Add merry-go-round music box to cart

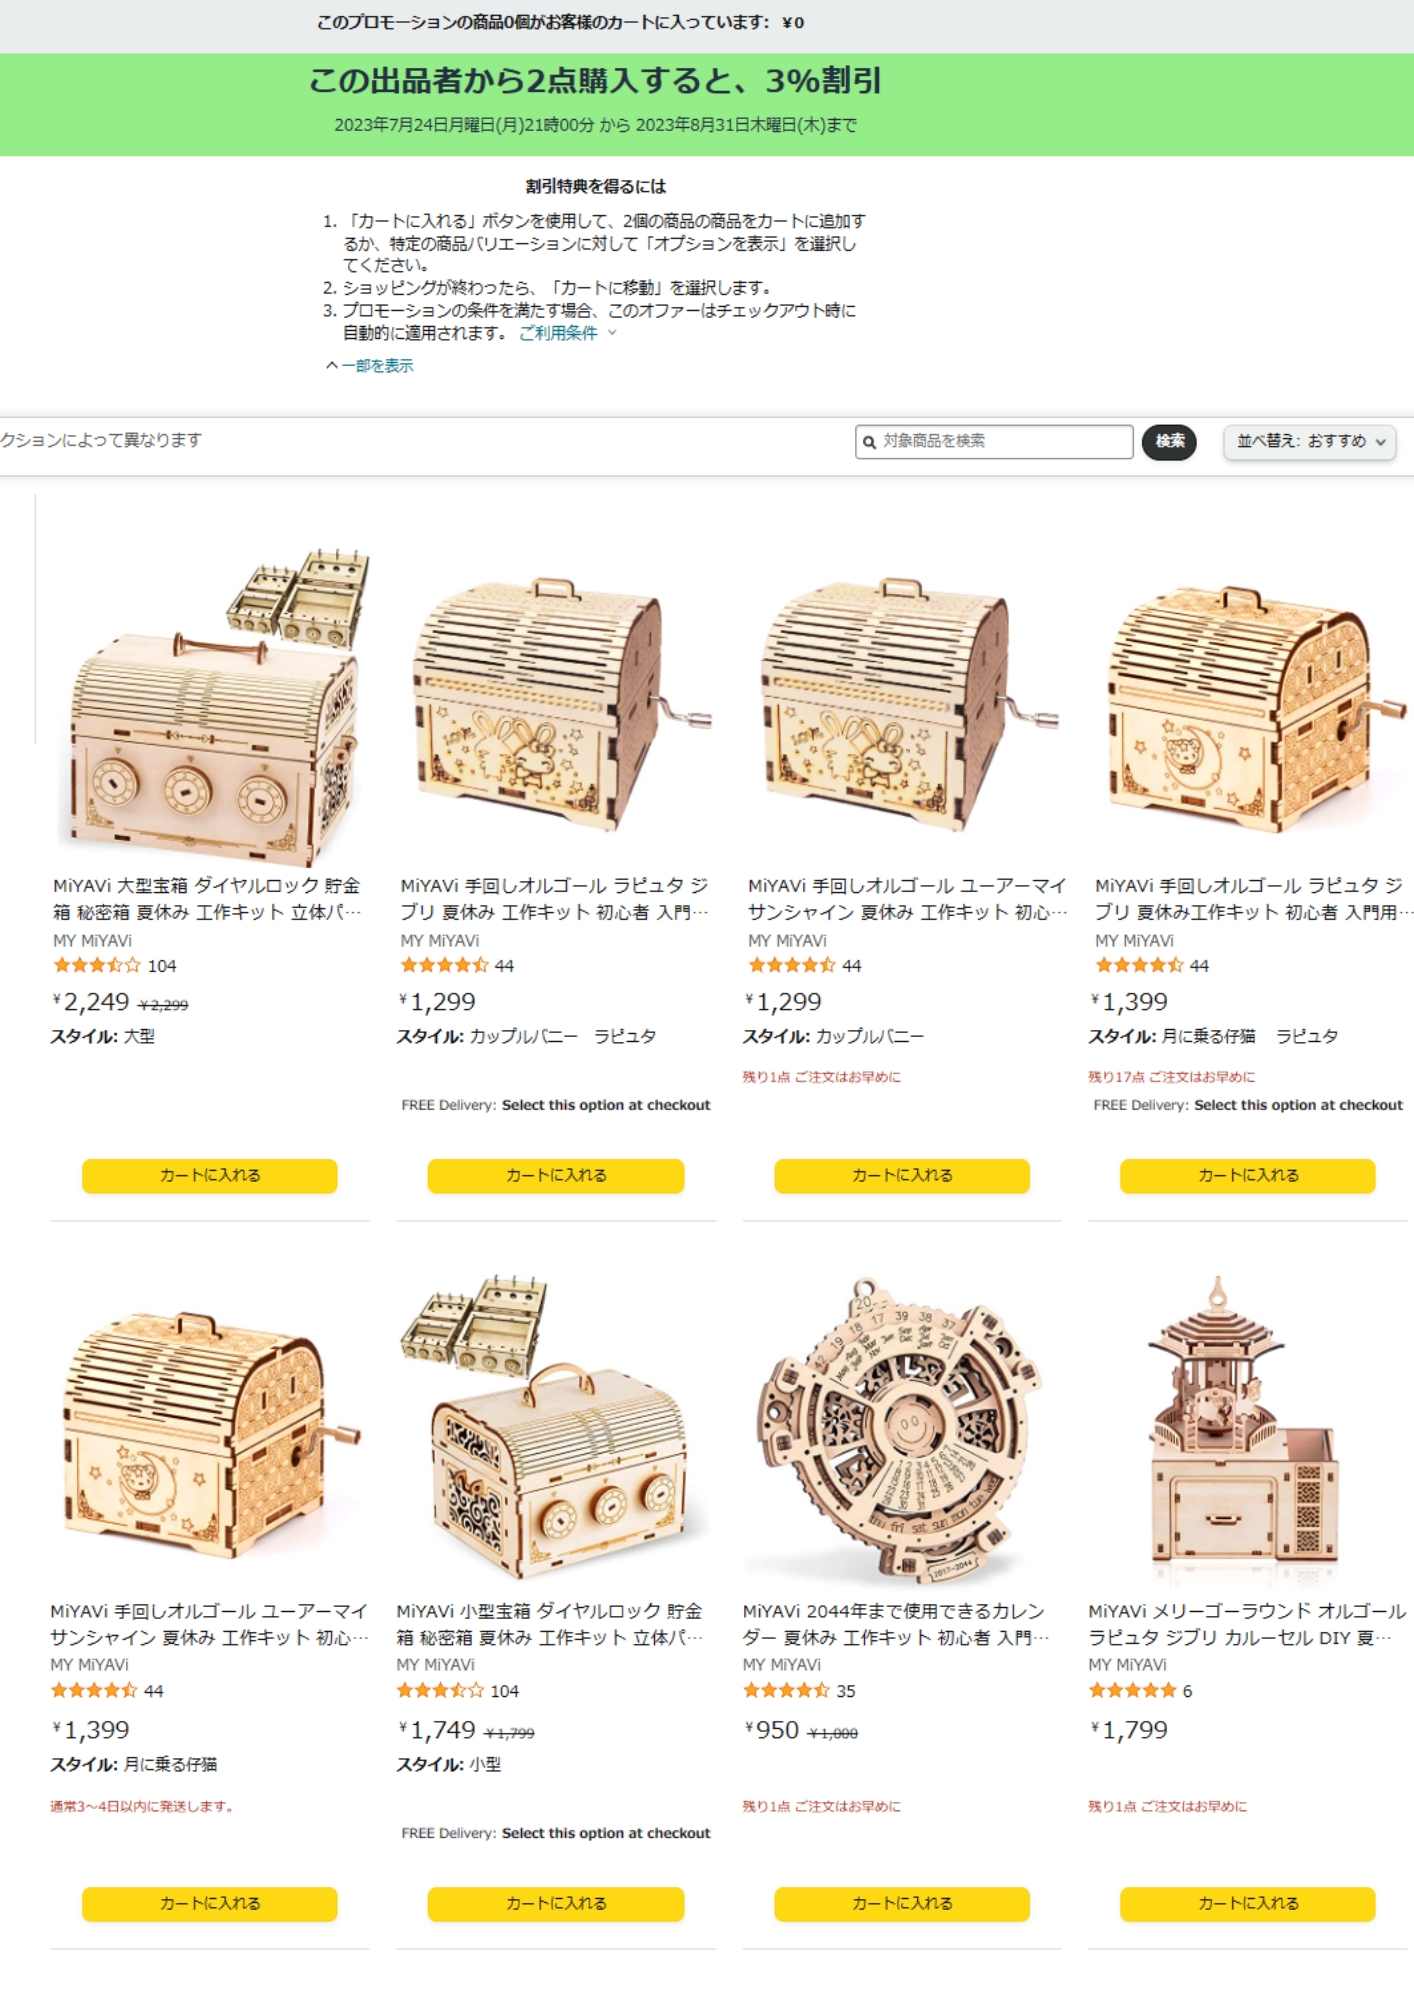coord(1247,1904)
